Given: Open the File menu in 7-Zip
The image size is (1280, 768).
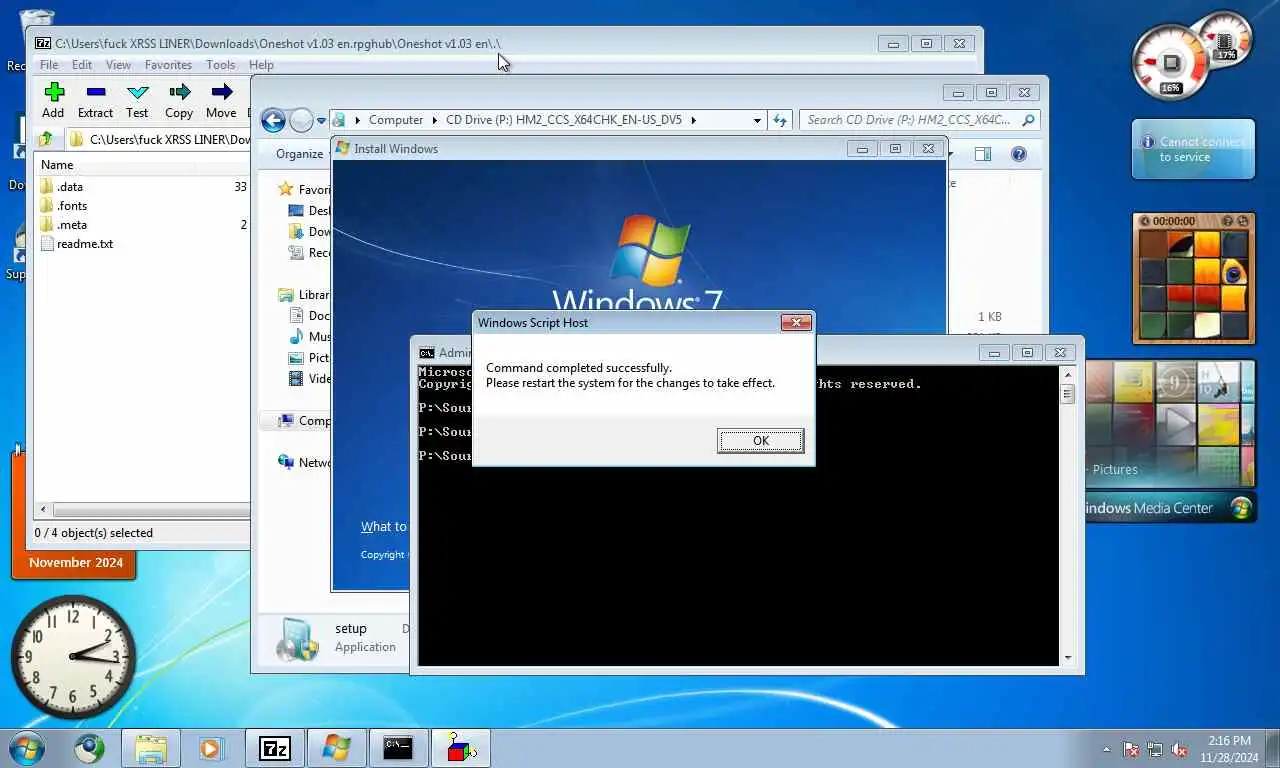Looking at the screenshot, I should (x=48, y=65).
